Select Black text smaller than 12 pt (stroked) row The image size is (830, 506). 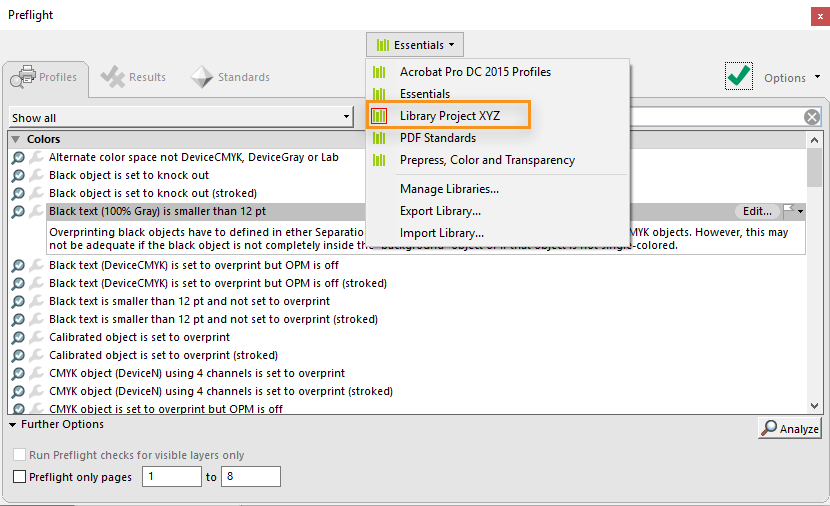coord(213,319)
